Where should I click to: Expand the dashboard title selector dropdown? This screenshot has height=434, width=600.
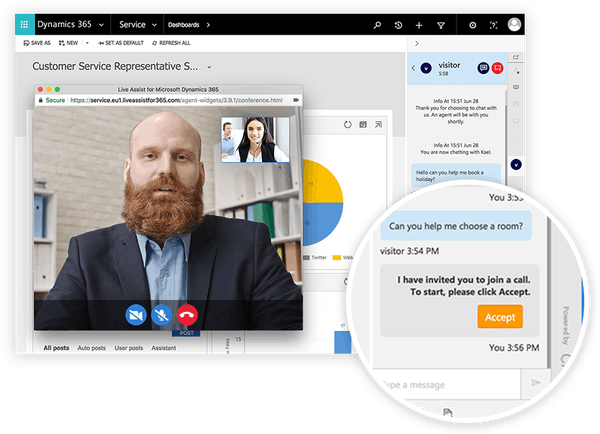click(x=209, y=67)
